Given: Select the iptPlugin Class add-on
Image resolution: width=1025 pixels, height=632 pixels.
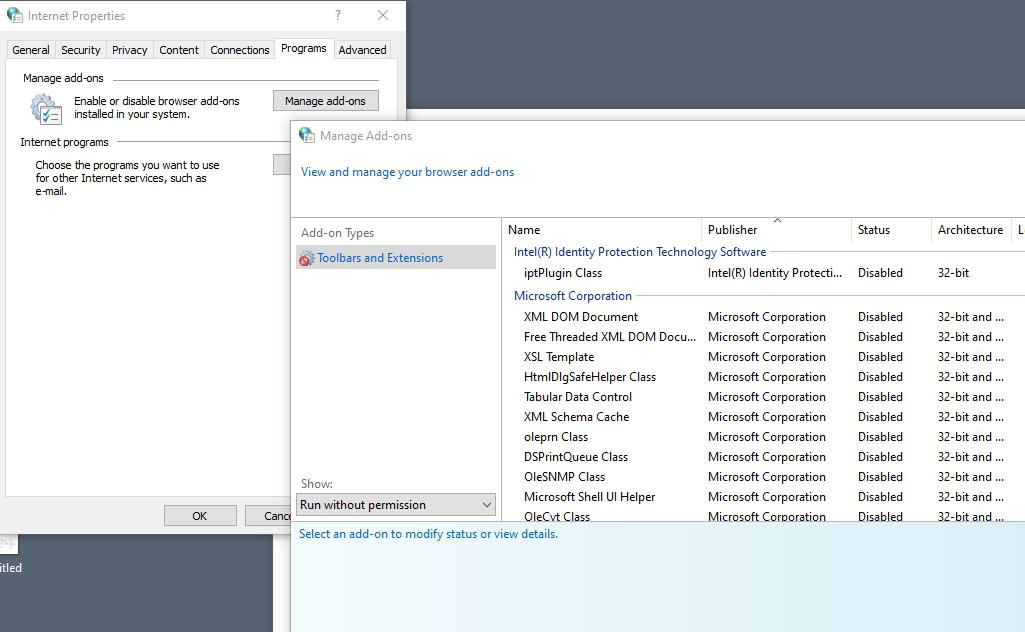Looking at the screenshot, I should (563, 273).
